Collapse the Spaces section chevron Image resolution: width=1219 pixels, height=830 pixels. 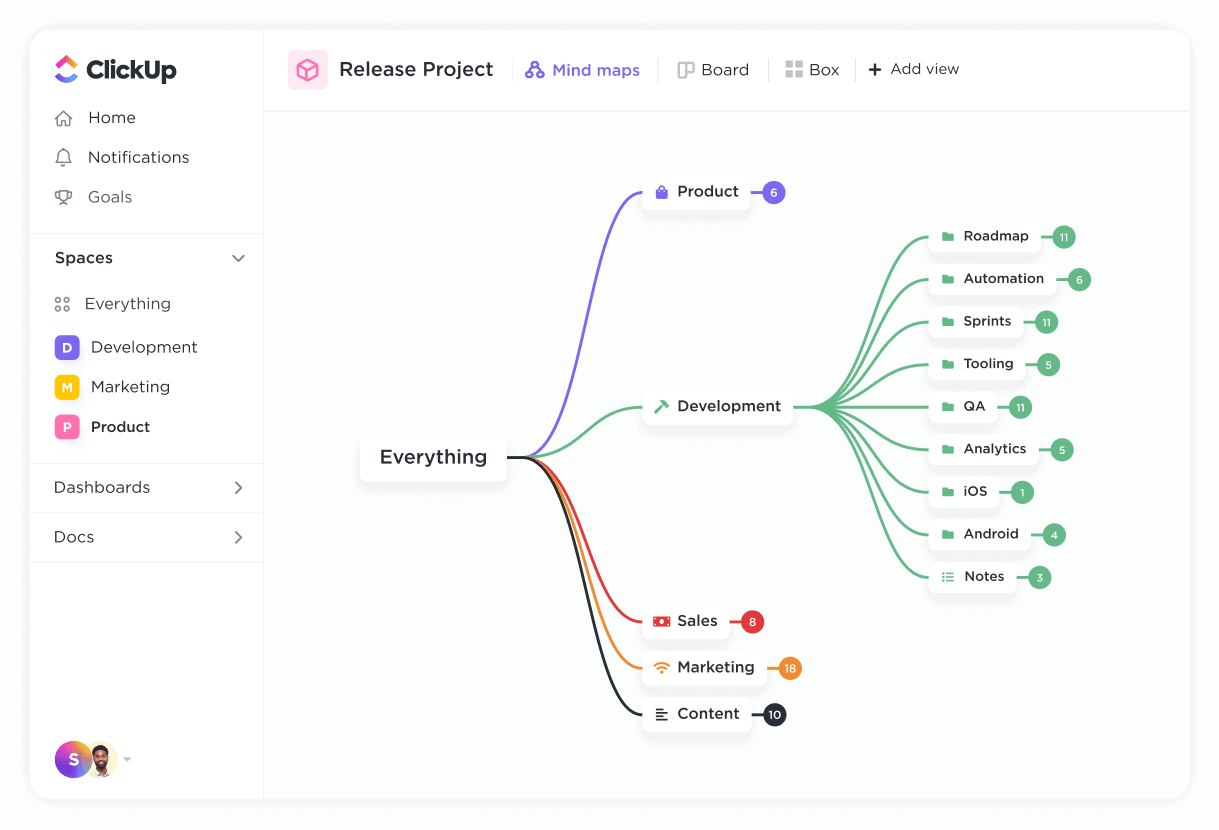238,258
